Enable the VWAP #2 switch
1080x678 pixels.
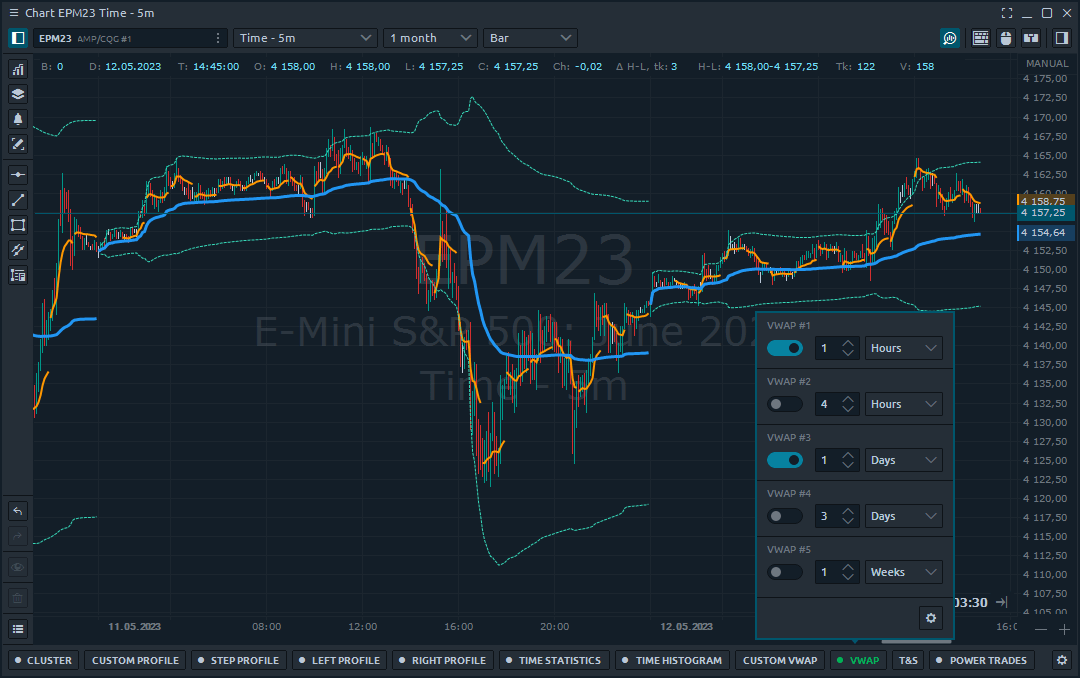[785, 404]
